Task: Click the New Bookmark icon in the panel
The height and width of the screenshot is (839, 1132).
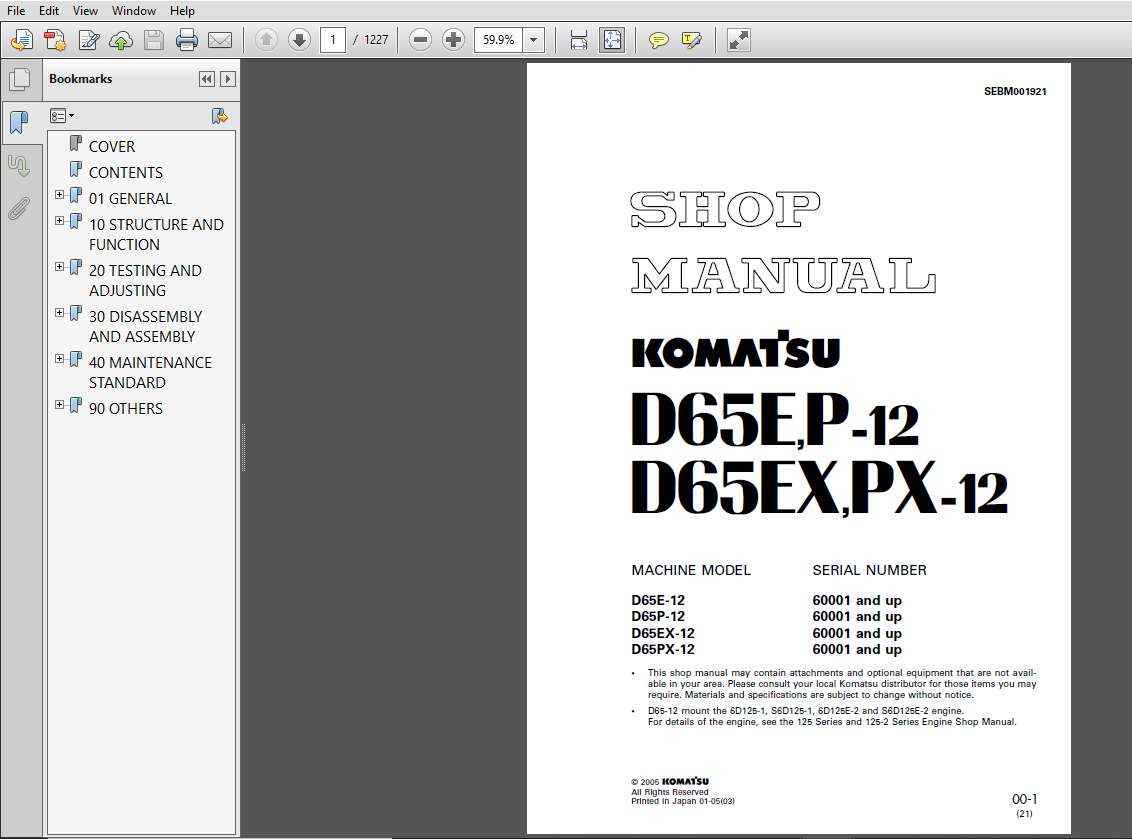Action: [219, 116]
